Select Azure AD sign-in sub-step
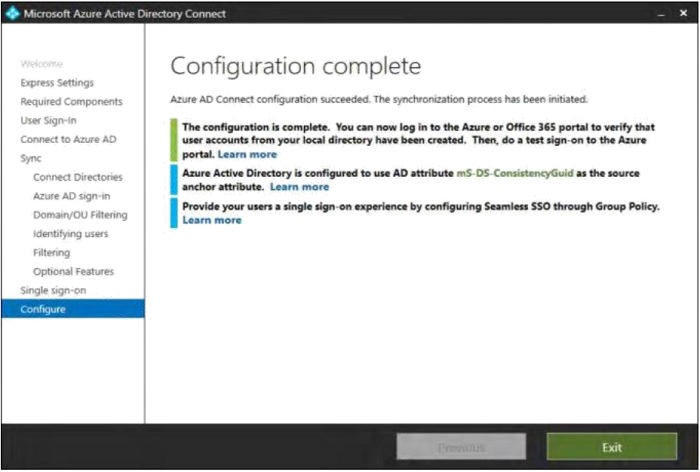The height and width of the screenshot is (472, 700). click(x=71, y=196)
